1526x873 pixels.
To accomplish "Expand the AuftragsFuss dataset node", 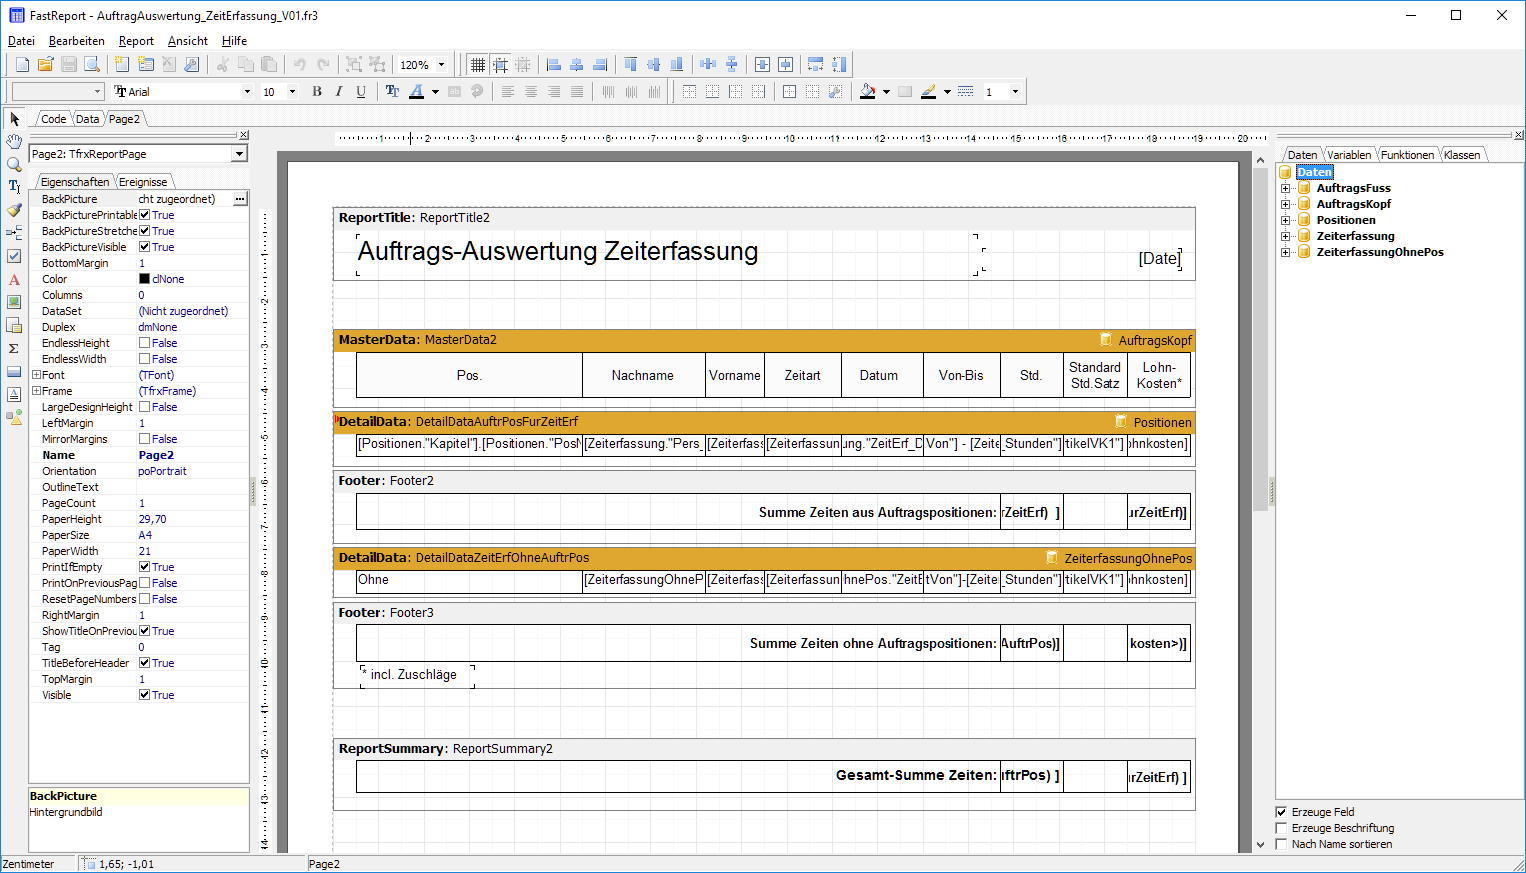I will [x=1286, y=188].
